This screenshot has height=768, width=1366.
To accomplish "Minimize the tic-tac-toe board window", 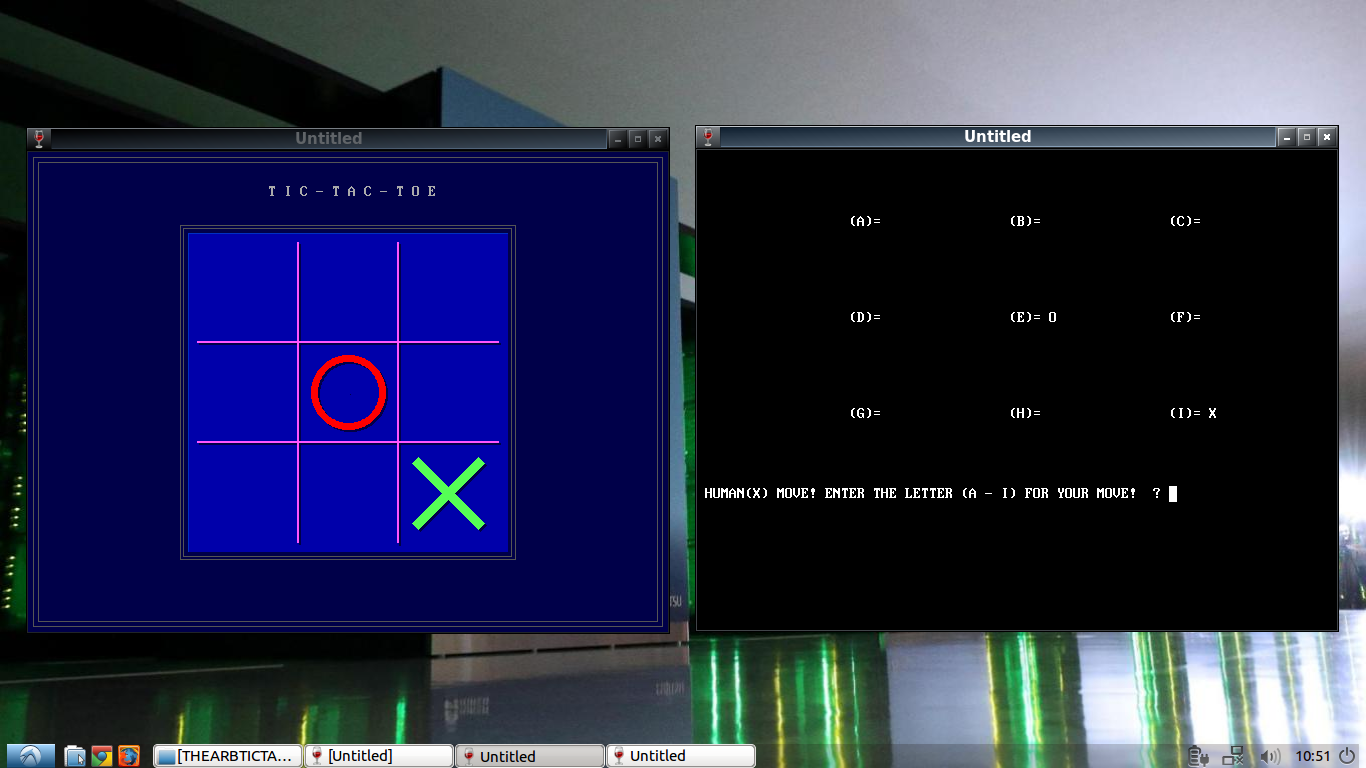I will [x=618, y=139].
